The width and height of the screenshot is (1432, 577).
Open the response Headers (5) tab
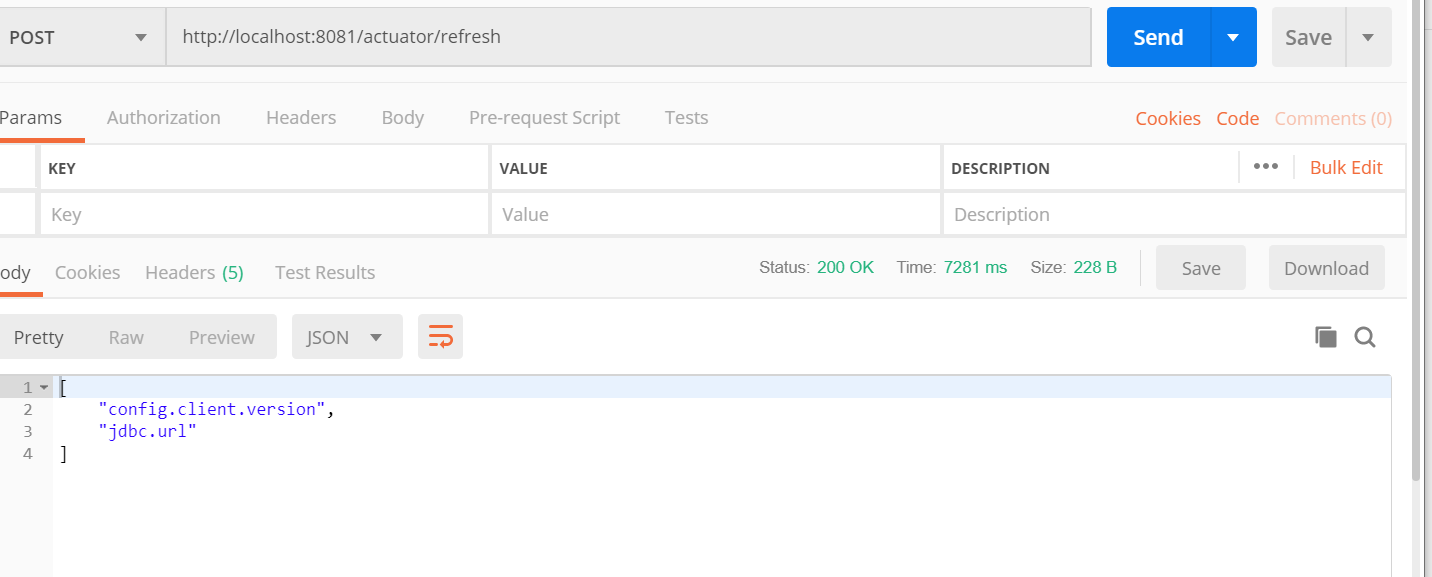pyautogui.click(x=194, y=272)
